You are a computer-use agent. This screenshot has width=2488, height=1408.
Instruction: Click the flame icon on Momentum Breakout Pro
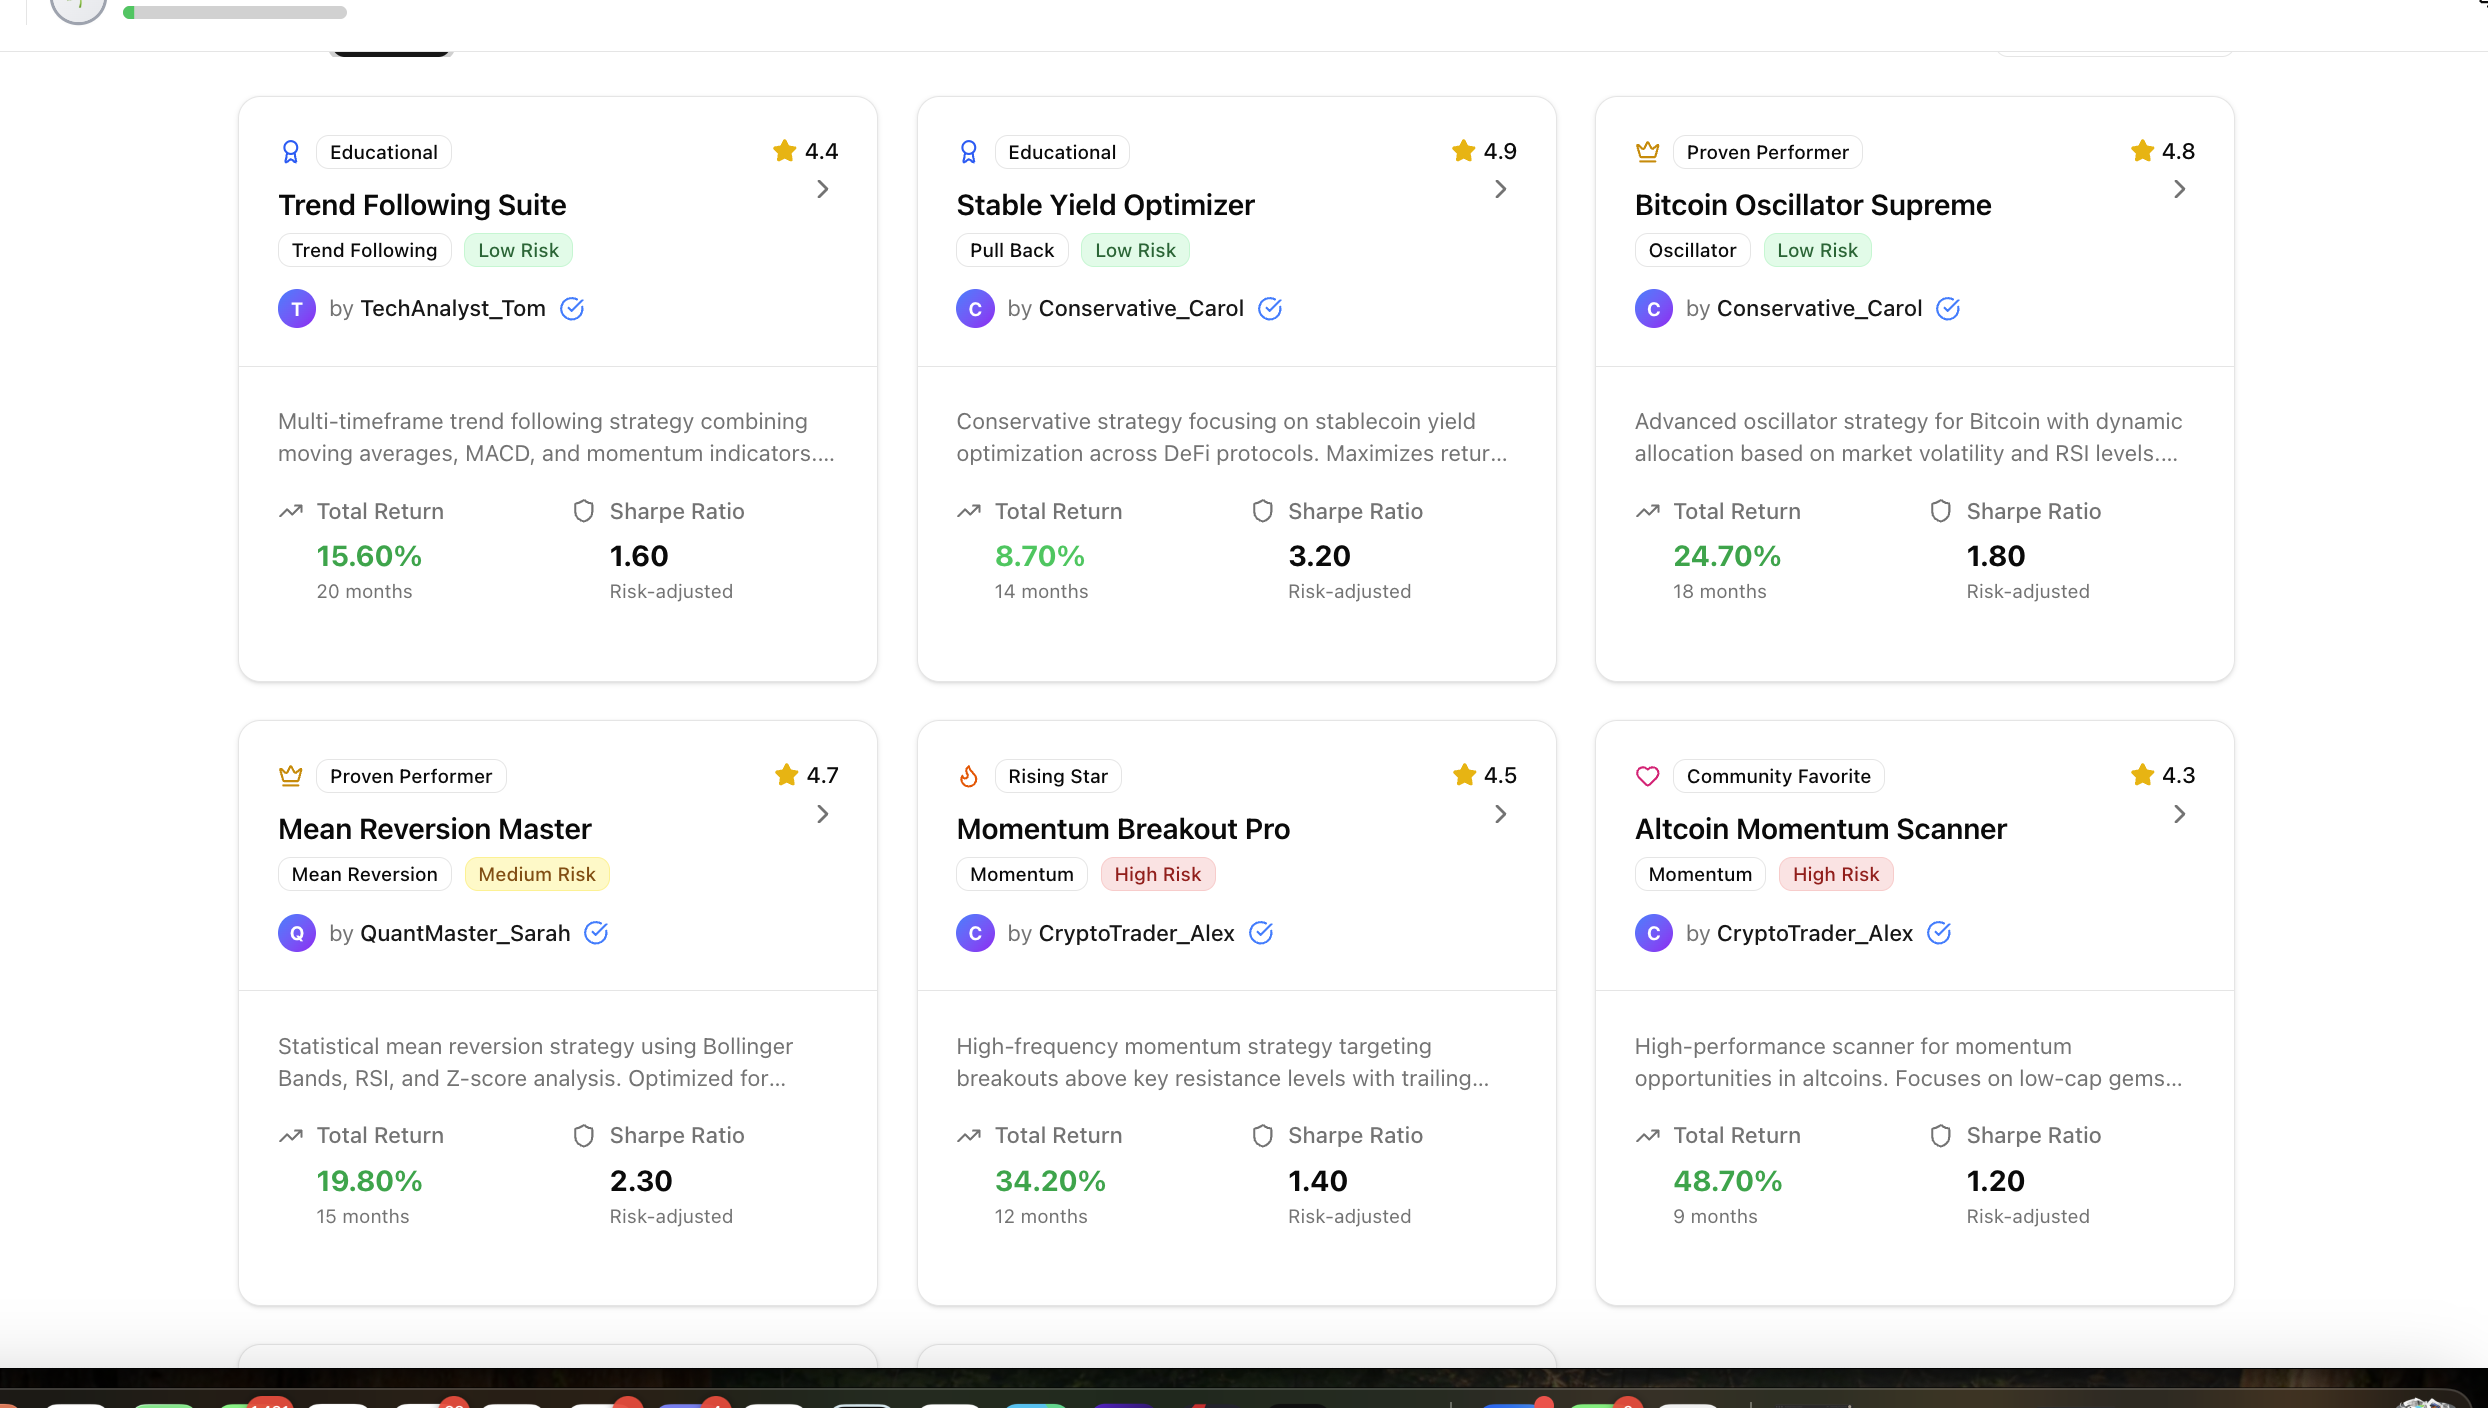click(x=968, y=776)
